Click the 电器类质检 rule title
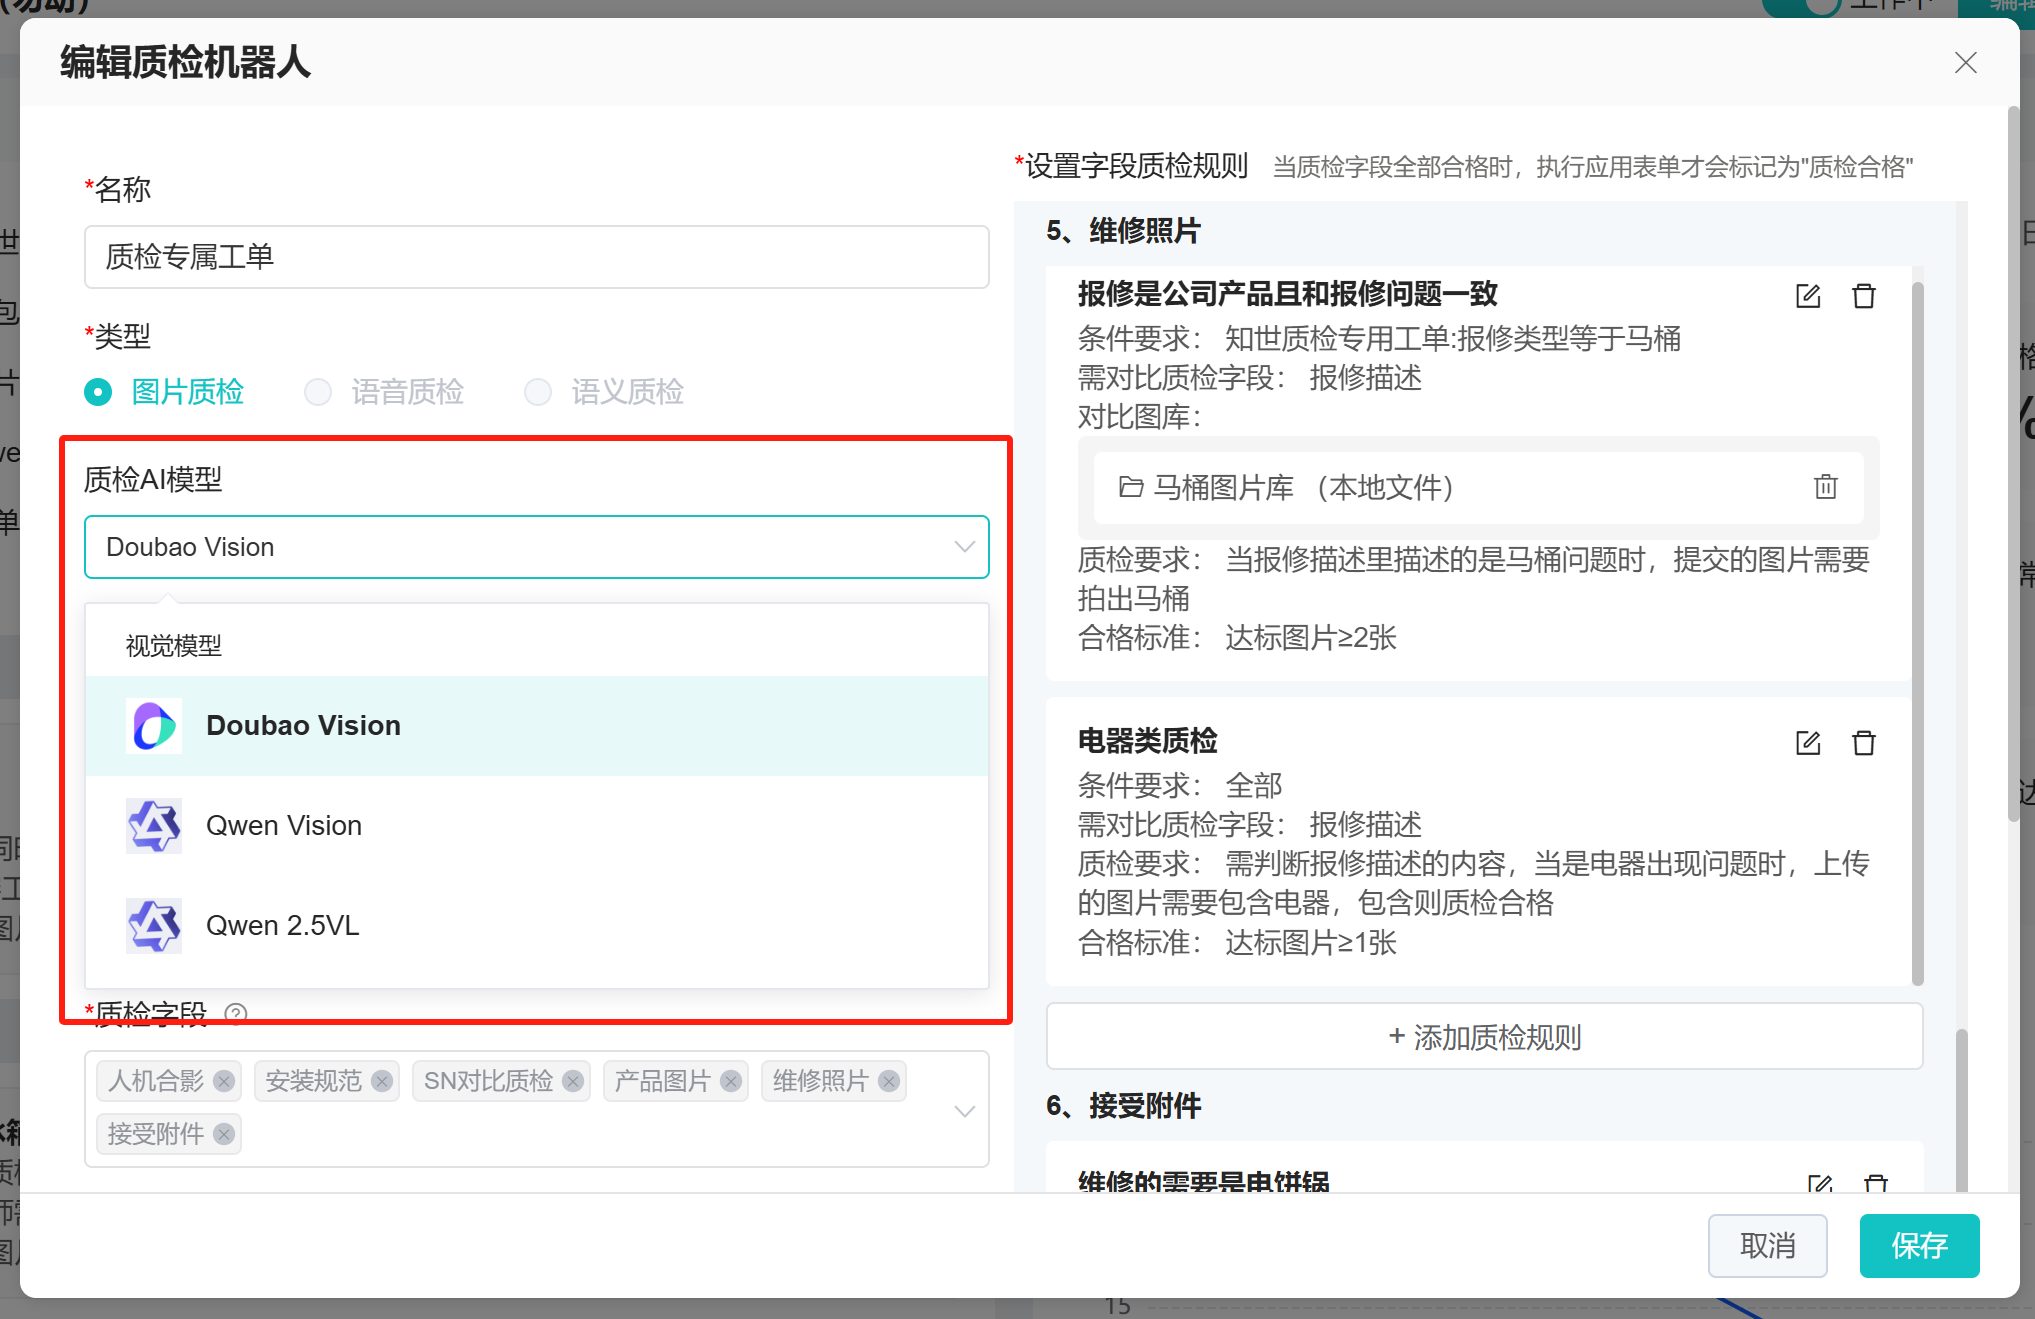Image resolution: width=2035 pixels, height=1319 pixels. coord(1147,741)
